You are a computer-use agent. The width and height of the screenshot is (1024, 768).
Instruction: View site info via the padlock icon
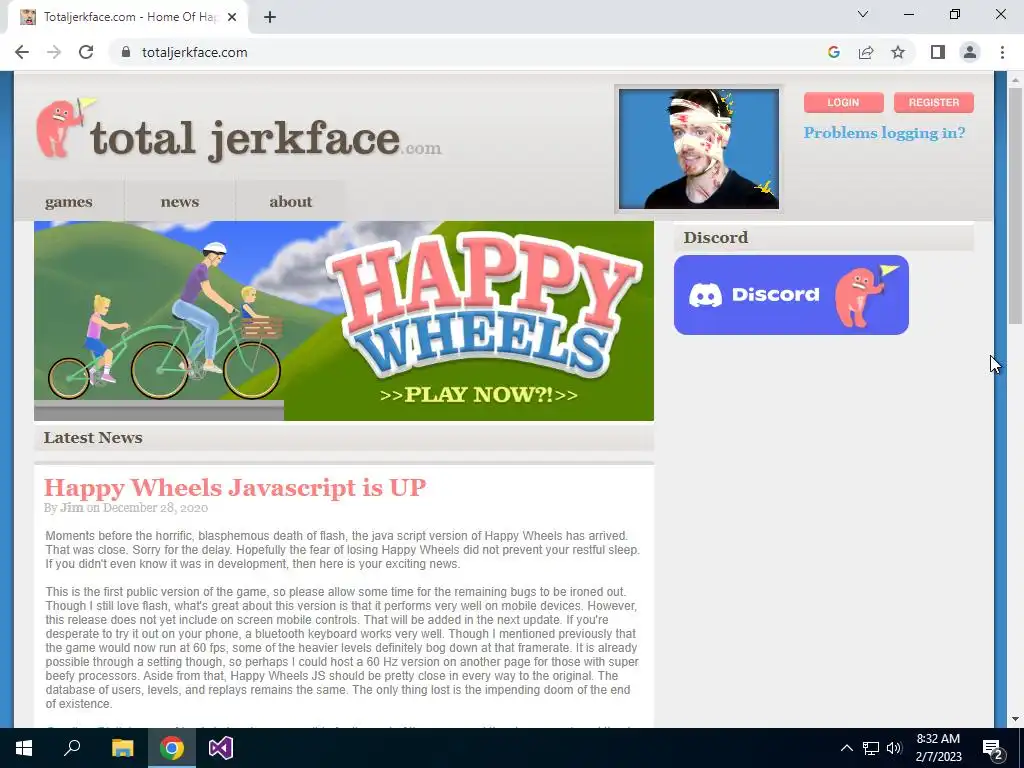pos(126,52)
